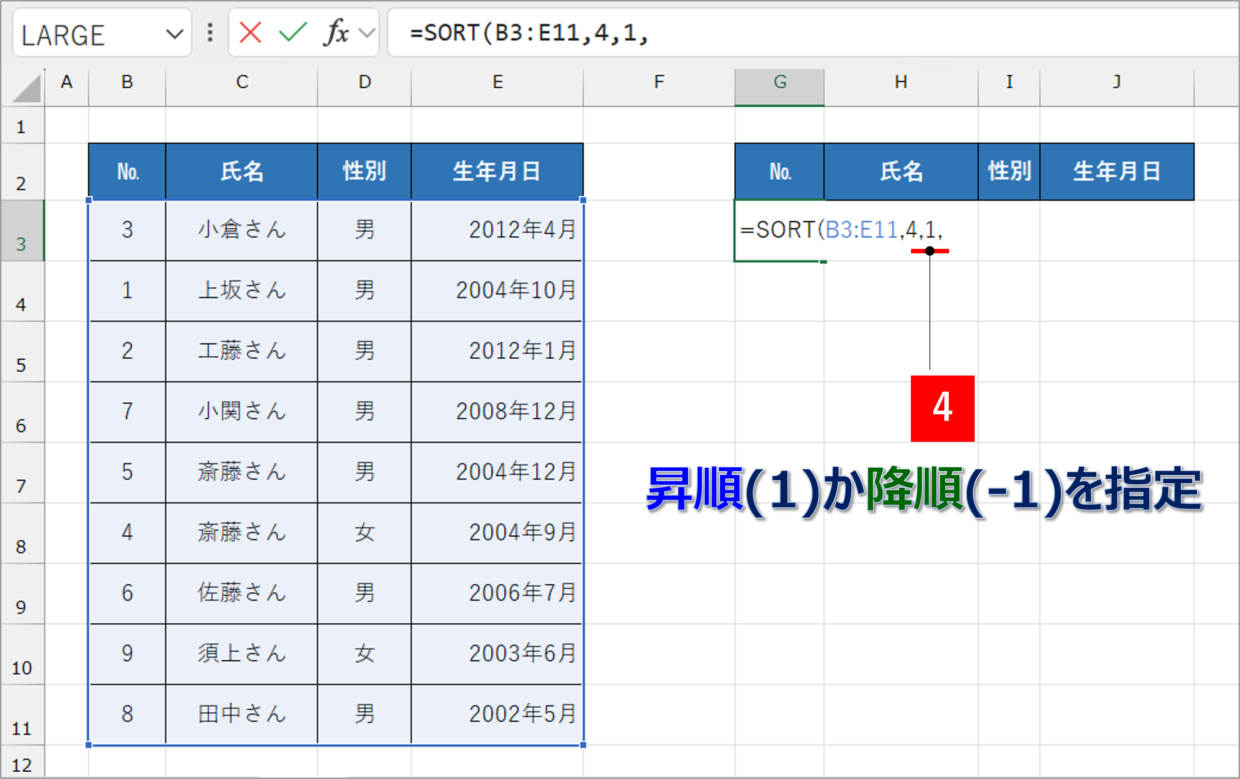Select row 3 header
The width and height of the screenshot is (1240, 779).
[21, 232]
